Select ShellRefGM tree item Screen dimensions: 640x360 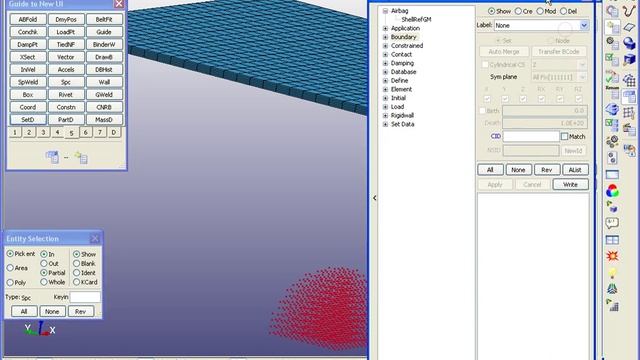click(416, 20)
